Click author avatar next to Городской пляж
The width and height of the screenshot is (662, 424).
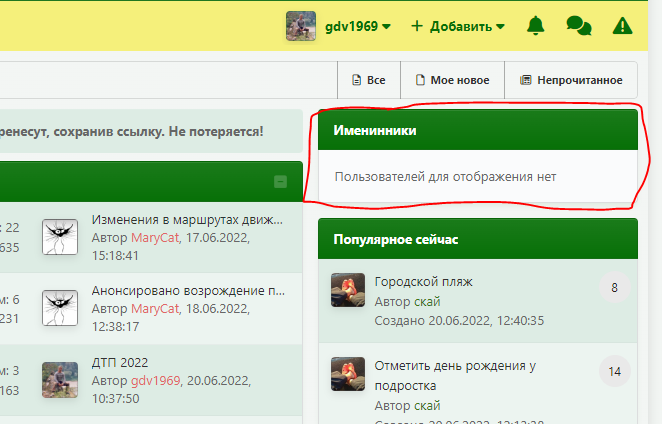pos(348,290)
